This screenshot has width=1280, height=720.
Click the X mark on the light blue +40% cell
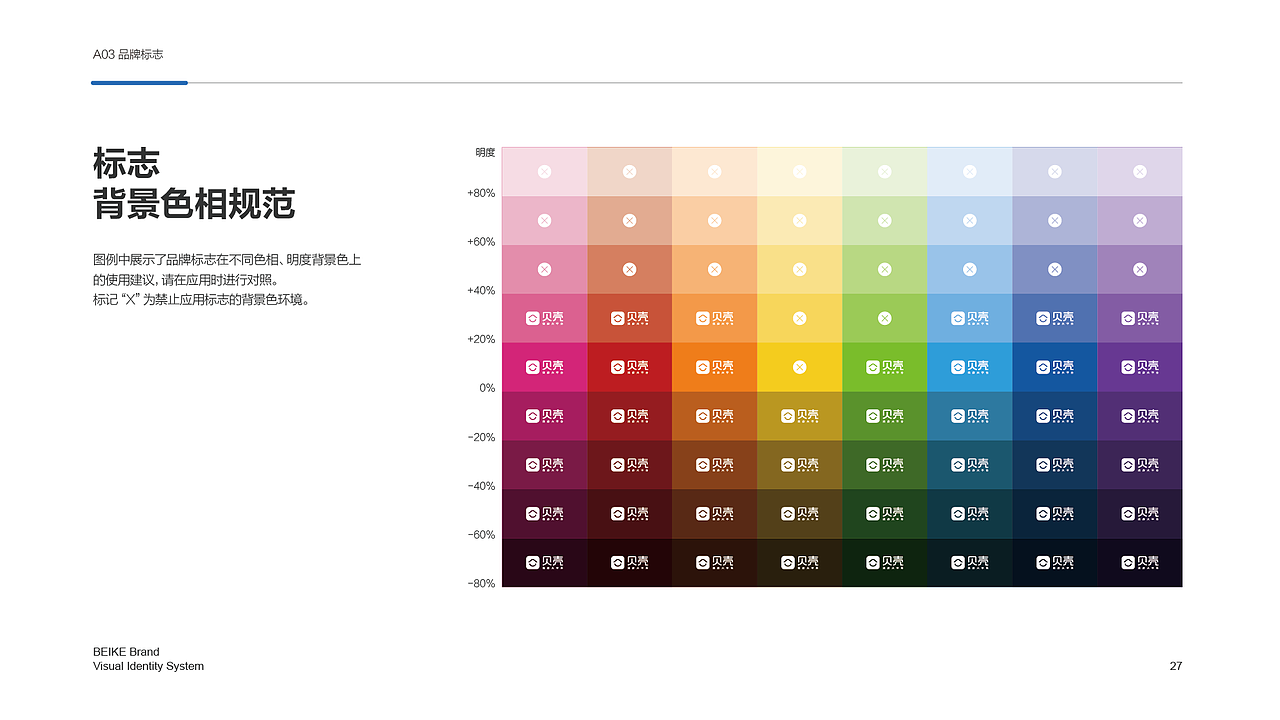[x=970, y=269]
